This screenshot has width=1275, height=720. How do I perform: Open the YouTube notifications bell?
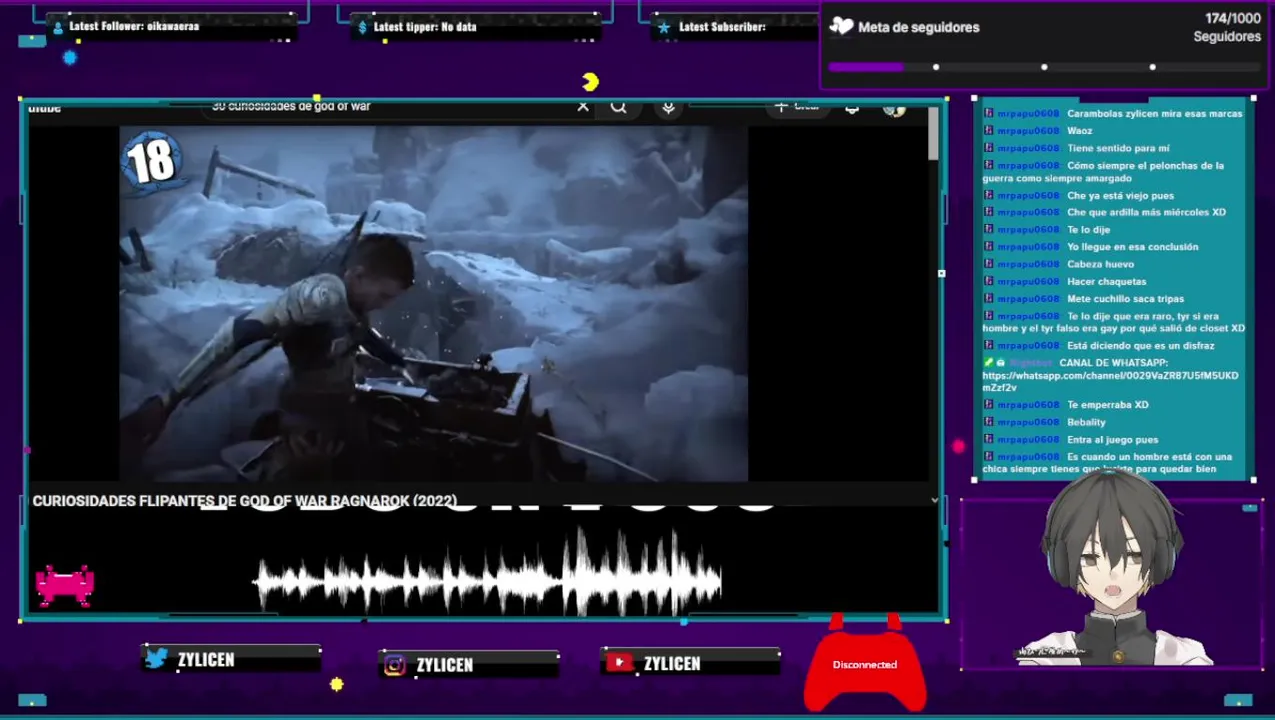[852, 107]
